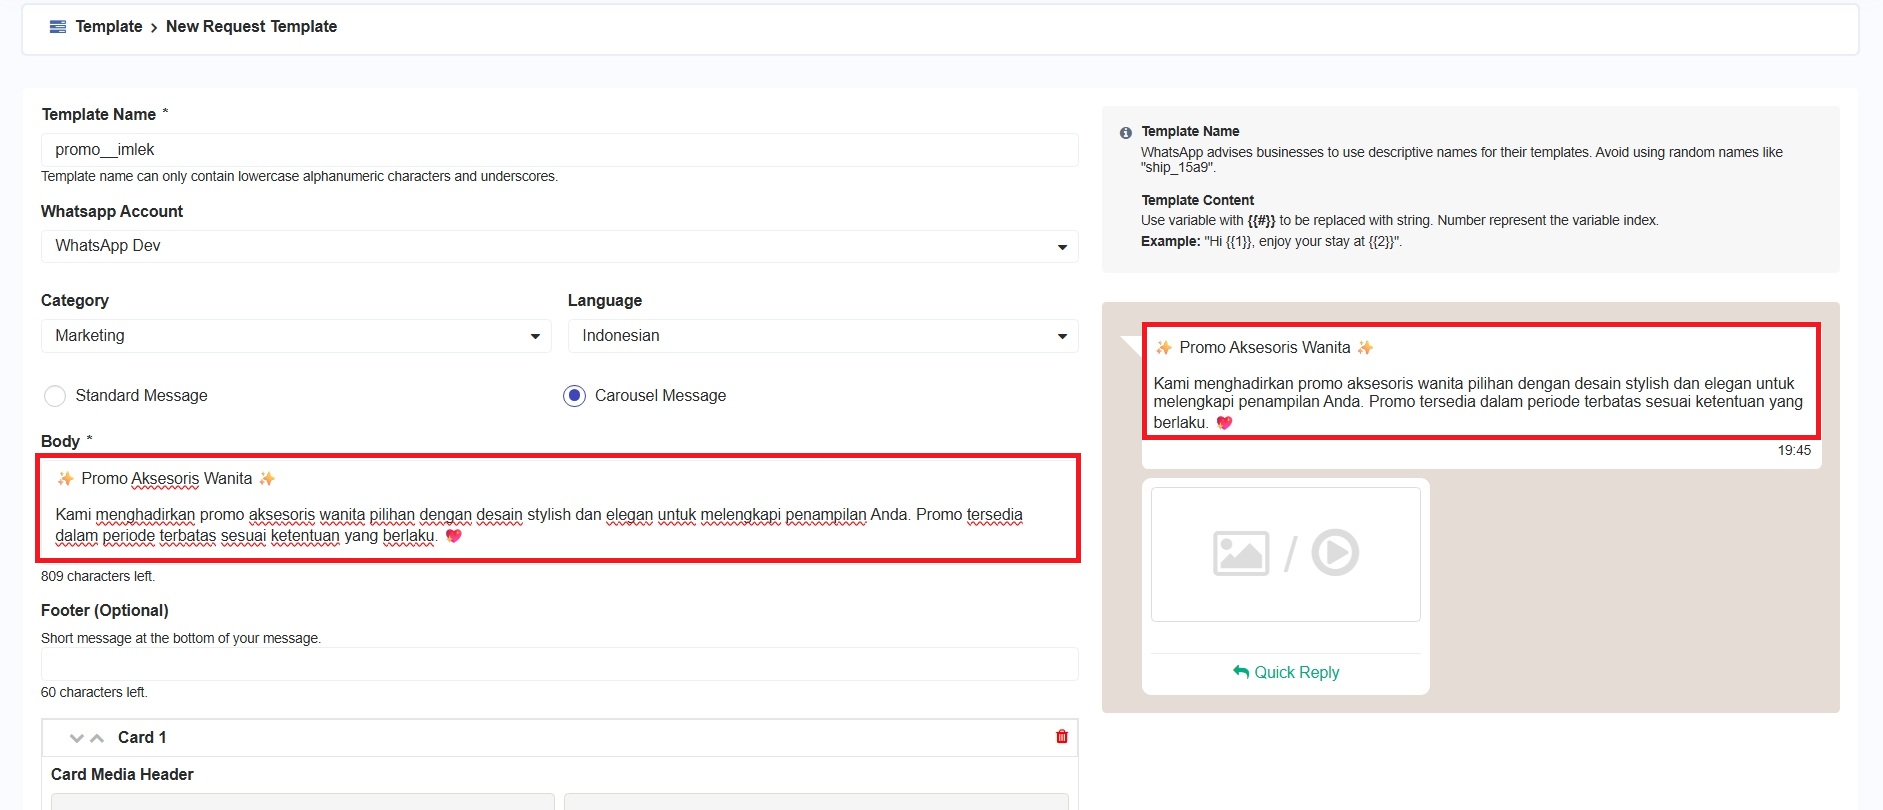Go to Template in the breadcrumb

coord(109,27)
